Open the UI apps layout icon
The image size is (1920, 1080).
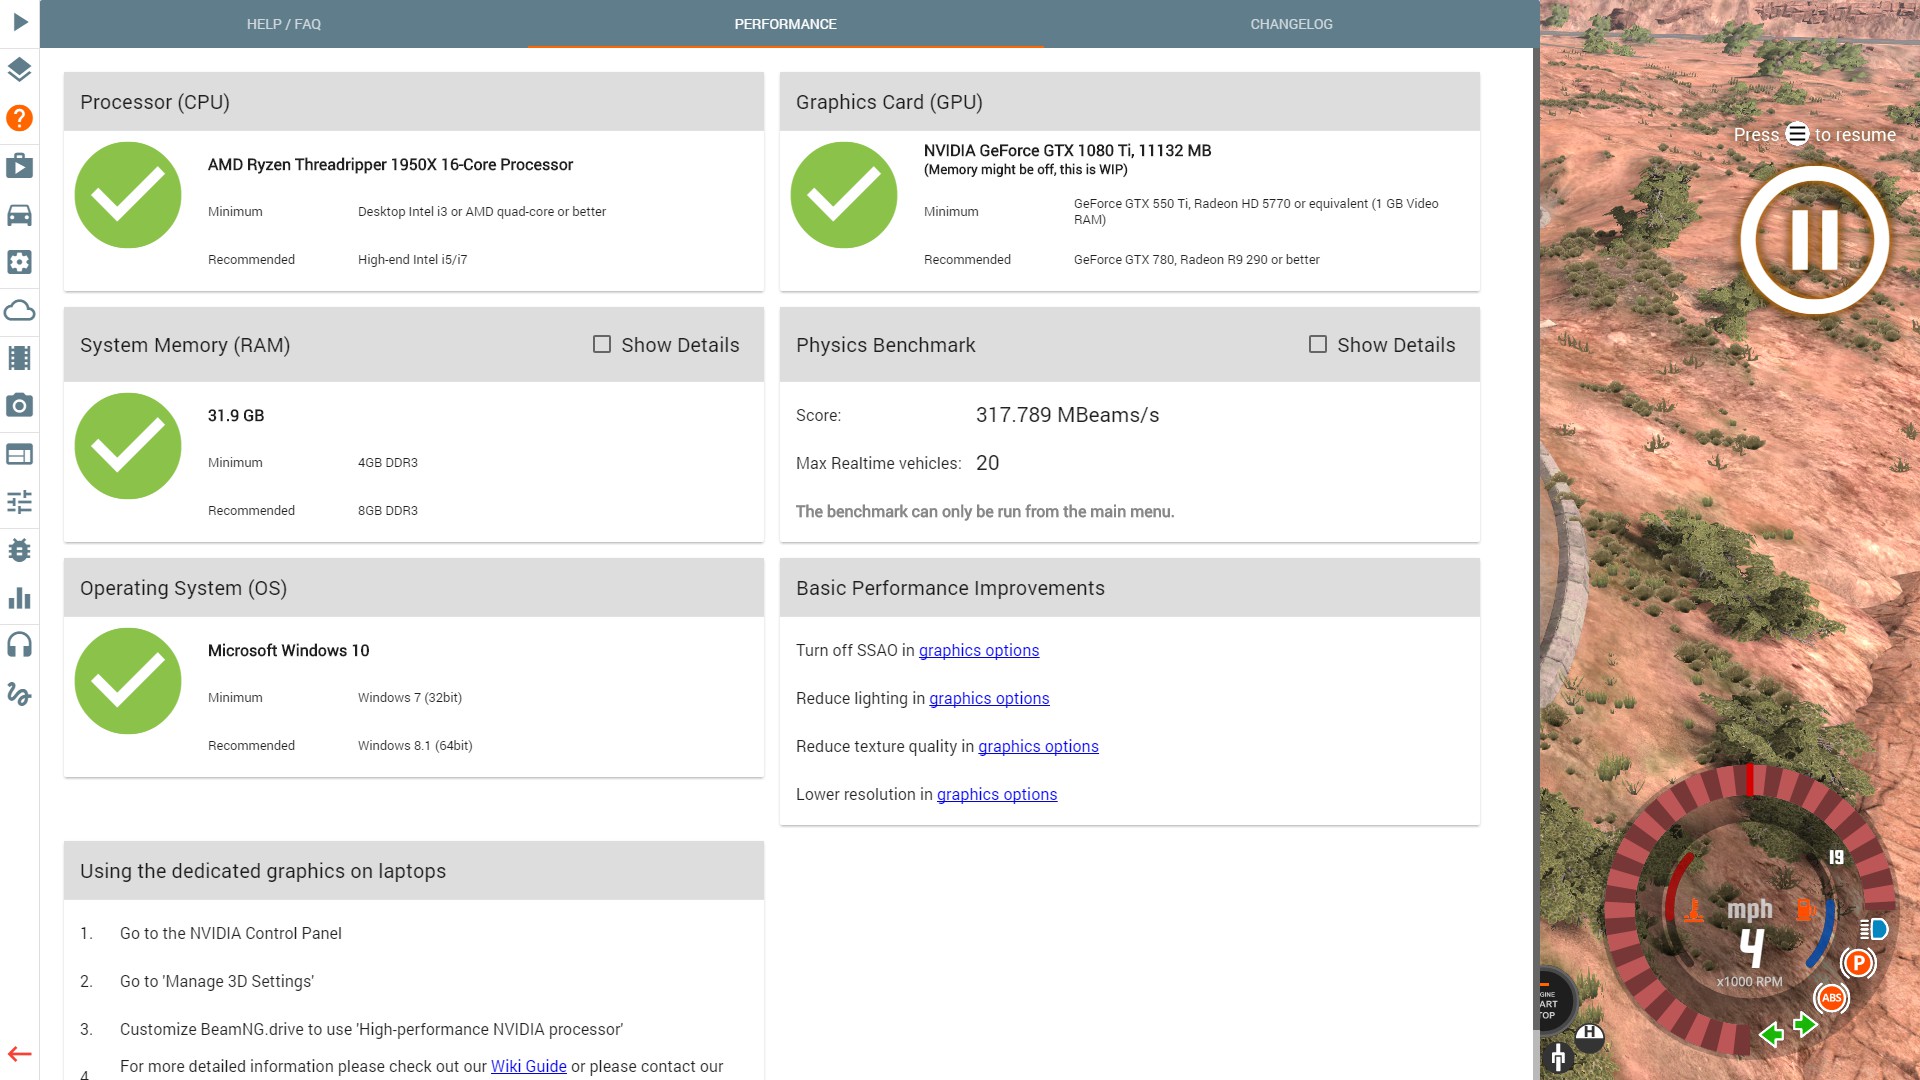[19, 454]
